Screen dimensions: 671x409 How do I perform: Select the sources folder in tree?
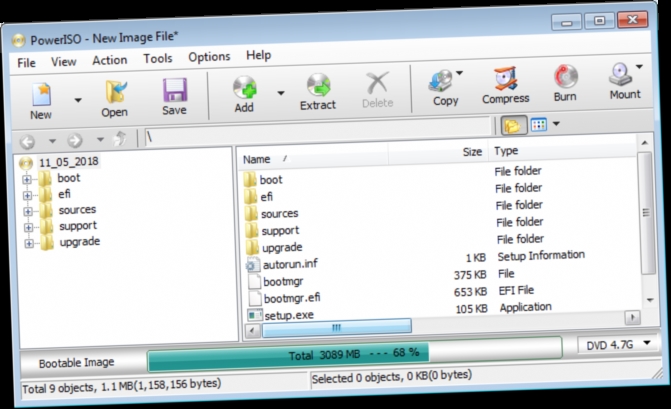pos(77,210)
